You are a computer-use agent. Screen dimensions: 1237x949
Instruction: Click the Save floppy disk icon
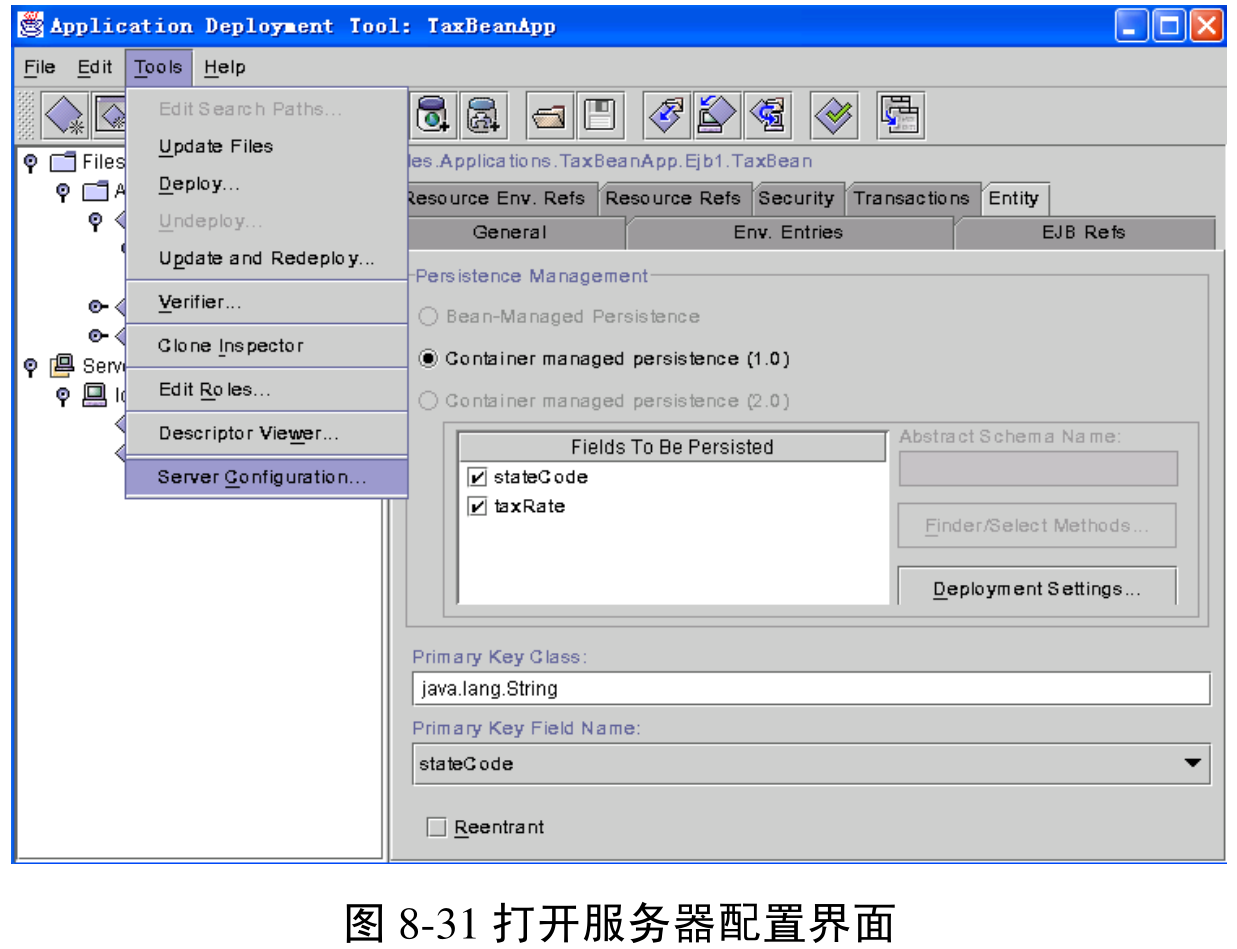(x=599, y=116)
